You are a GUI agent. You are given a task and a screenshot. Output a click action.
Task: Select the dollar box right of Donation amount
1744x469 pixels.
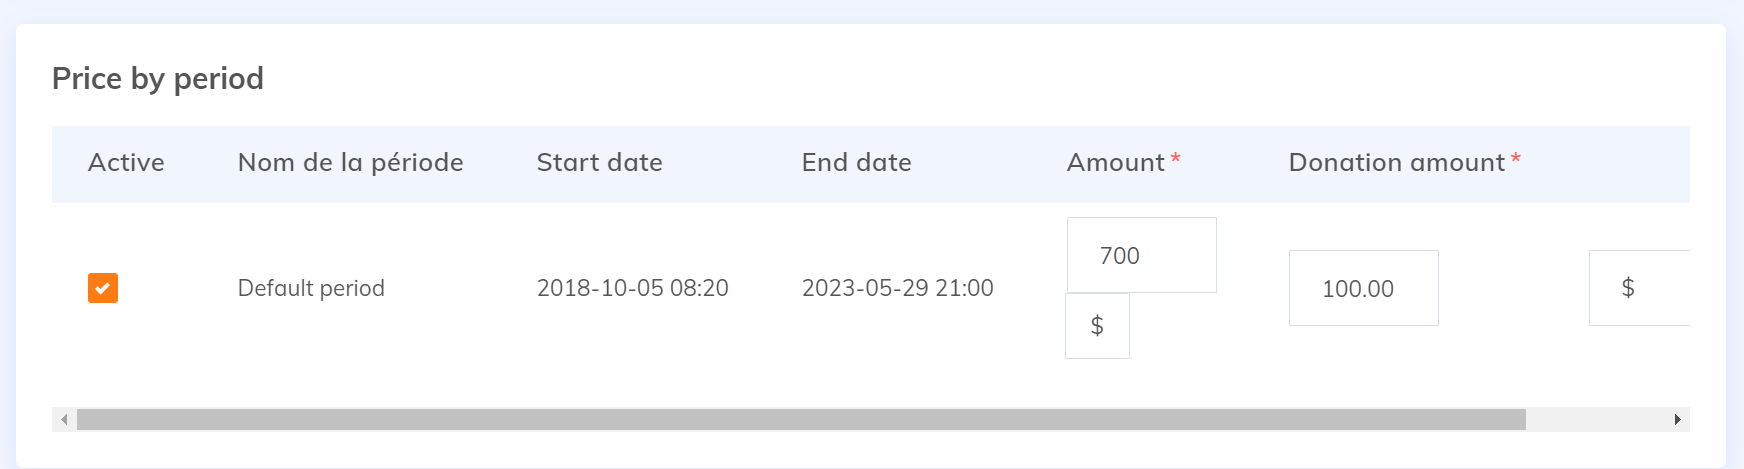point(1638,288)
